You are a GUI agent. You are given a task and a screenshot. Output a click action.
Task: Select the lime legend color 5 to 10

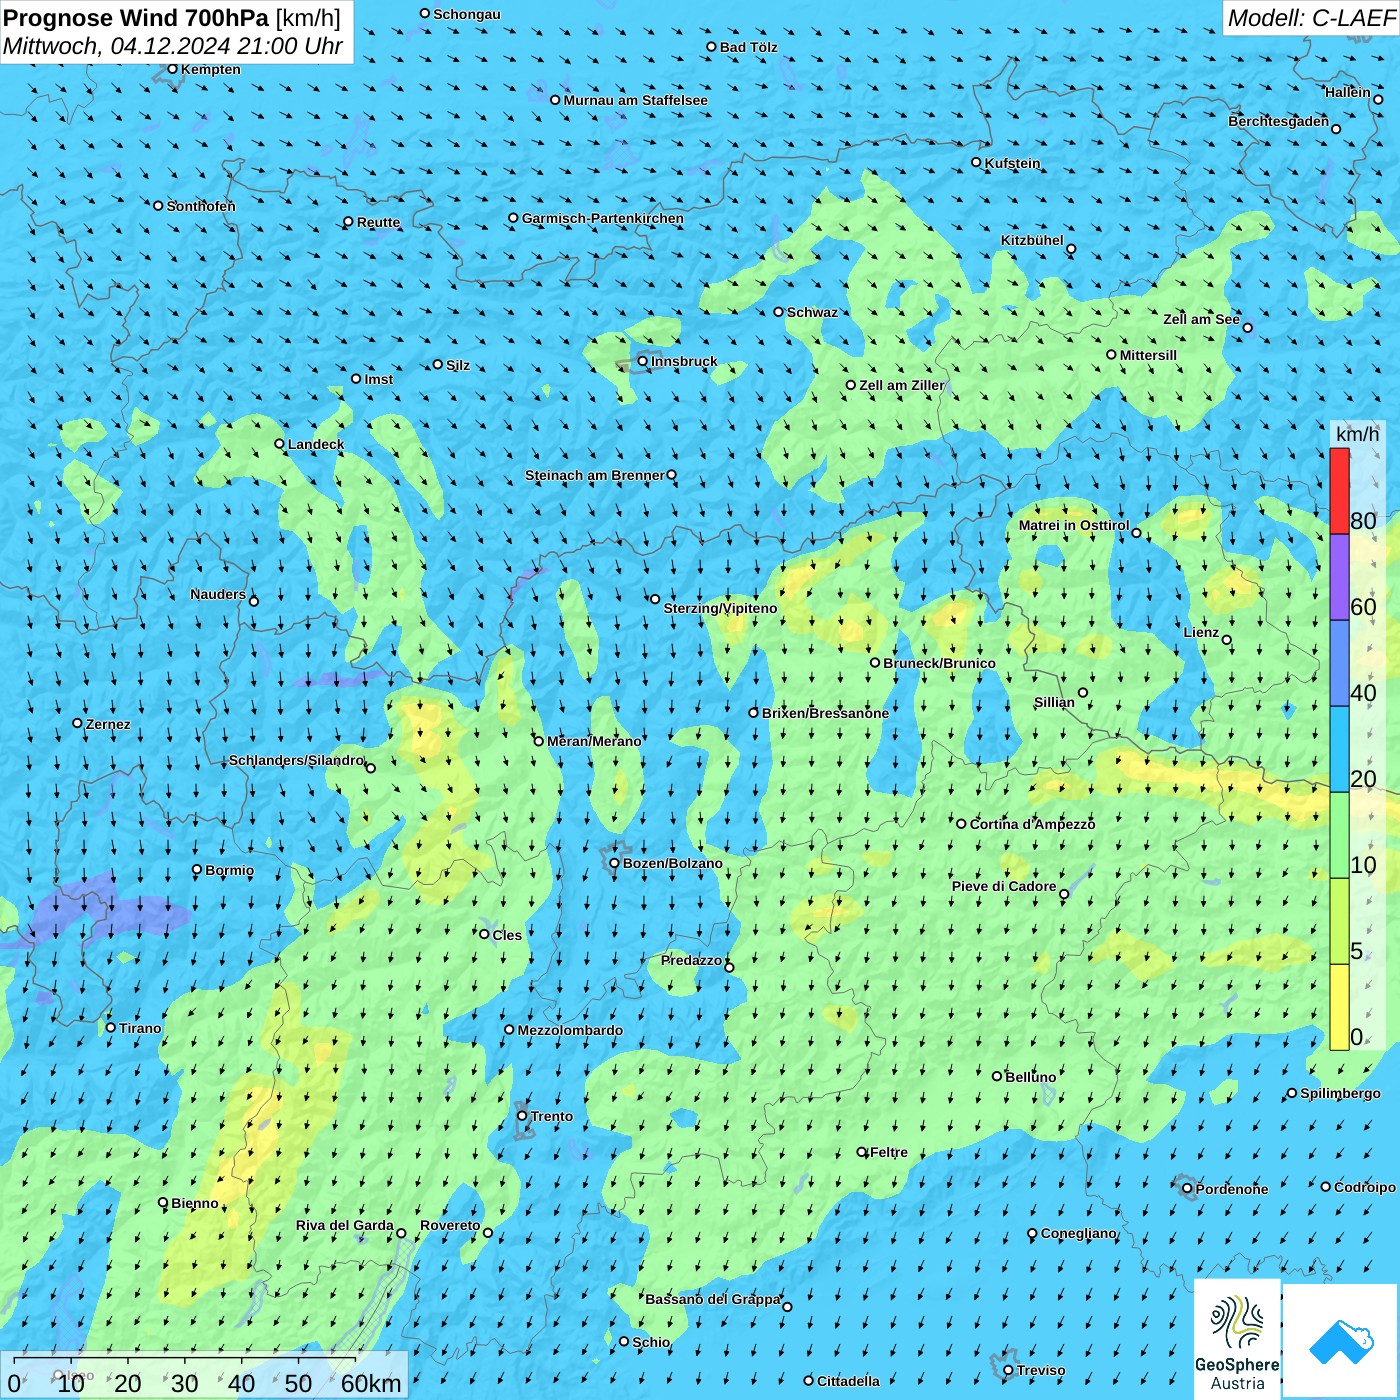[x=1339, y=921]
